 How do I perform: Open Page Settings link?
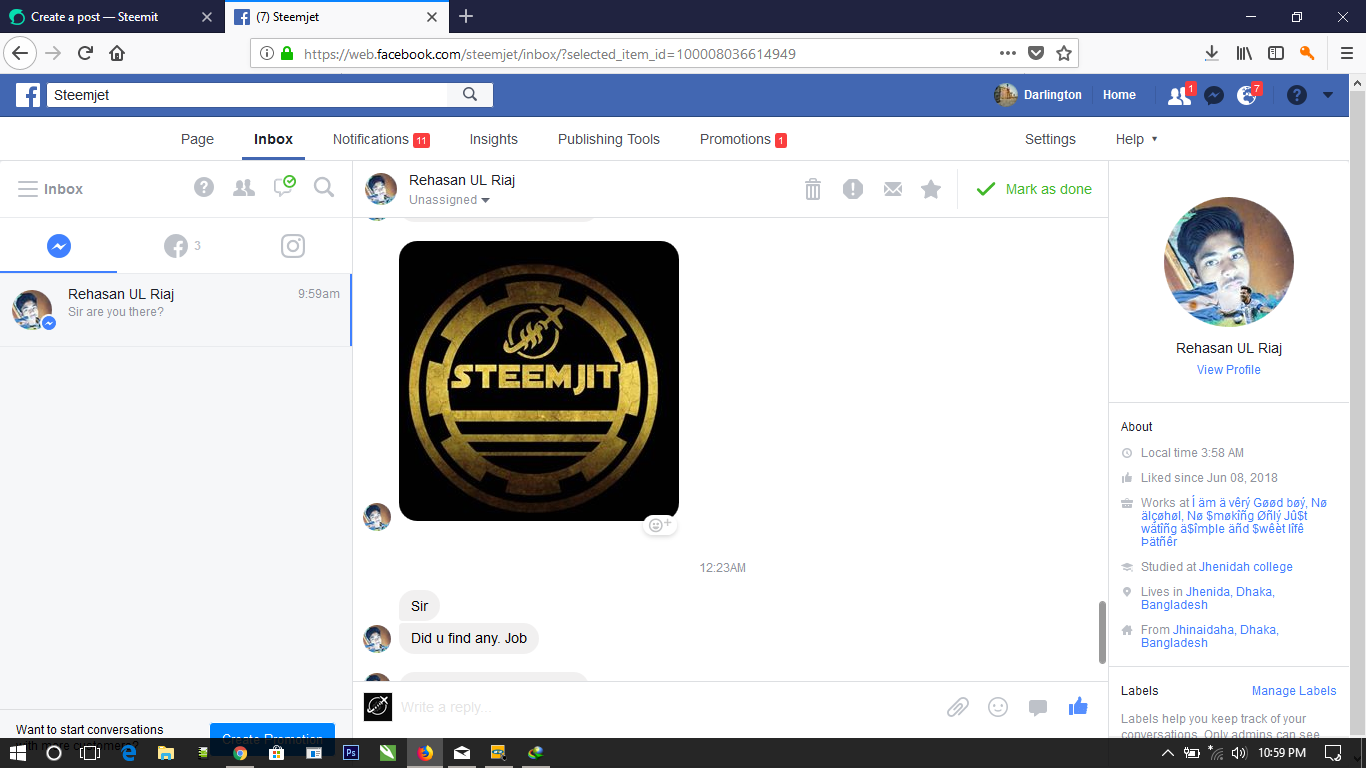pyautogui.click(x=1050, y=139)
